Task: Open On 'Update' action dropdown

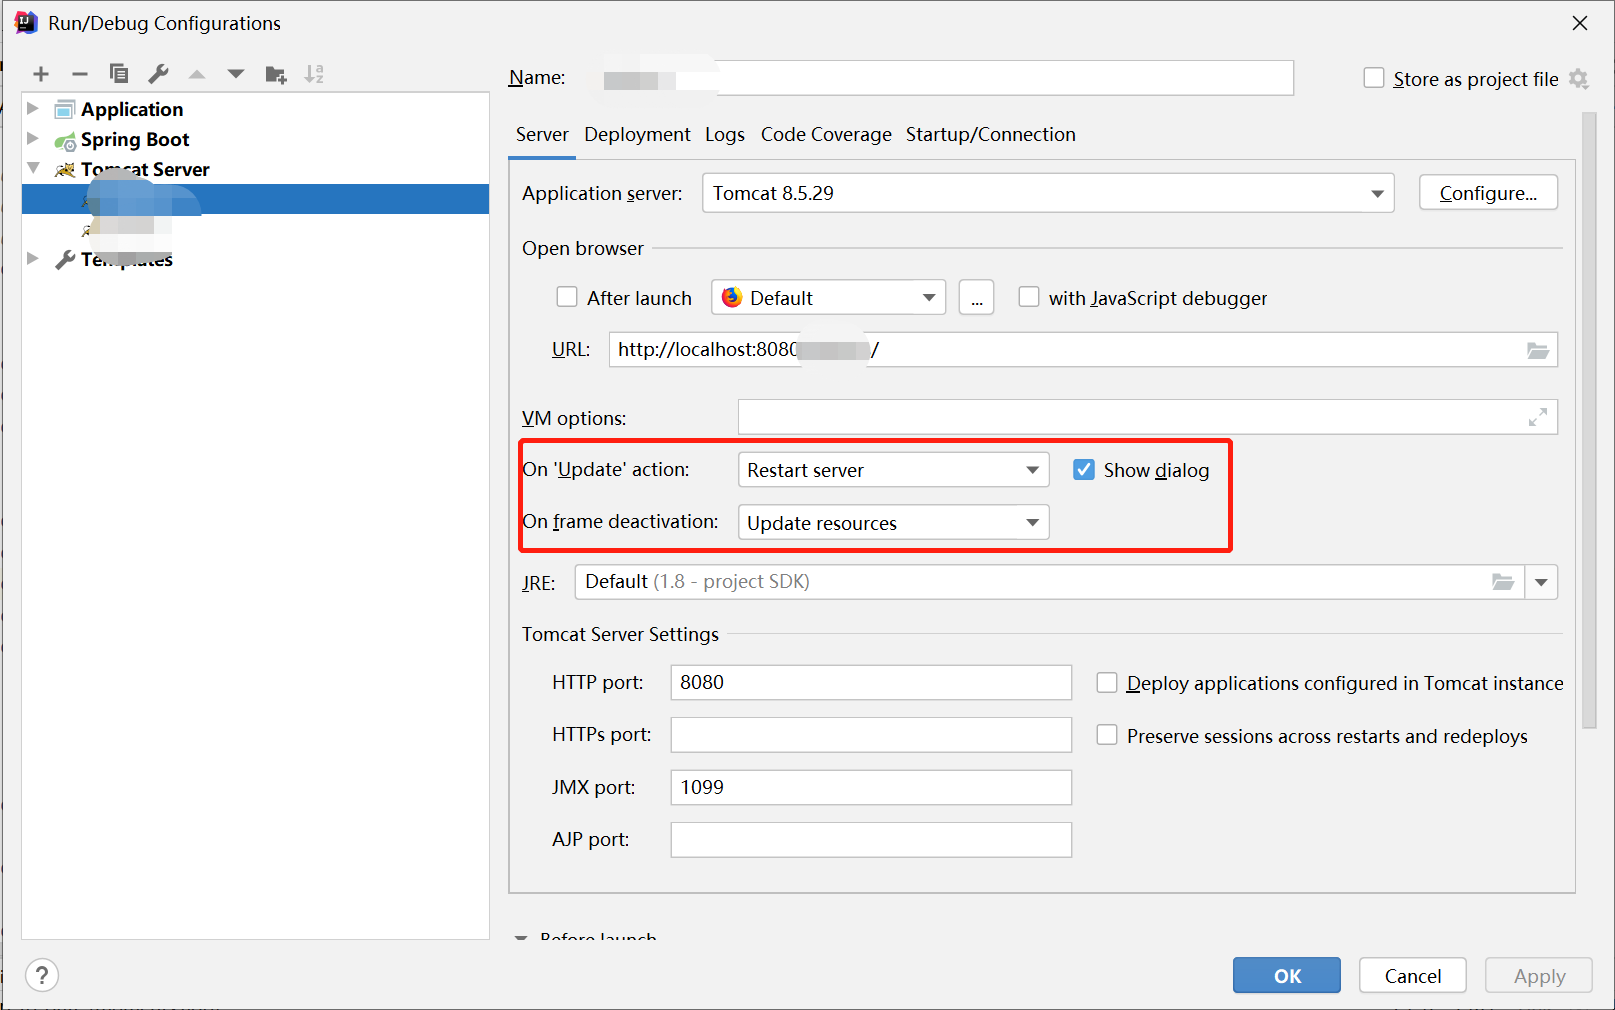Action: pyautogui.click(x=893, y=470)
